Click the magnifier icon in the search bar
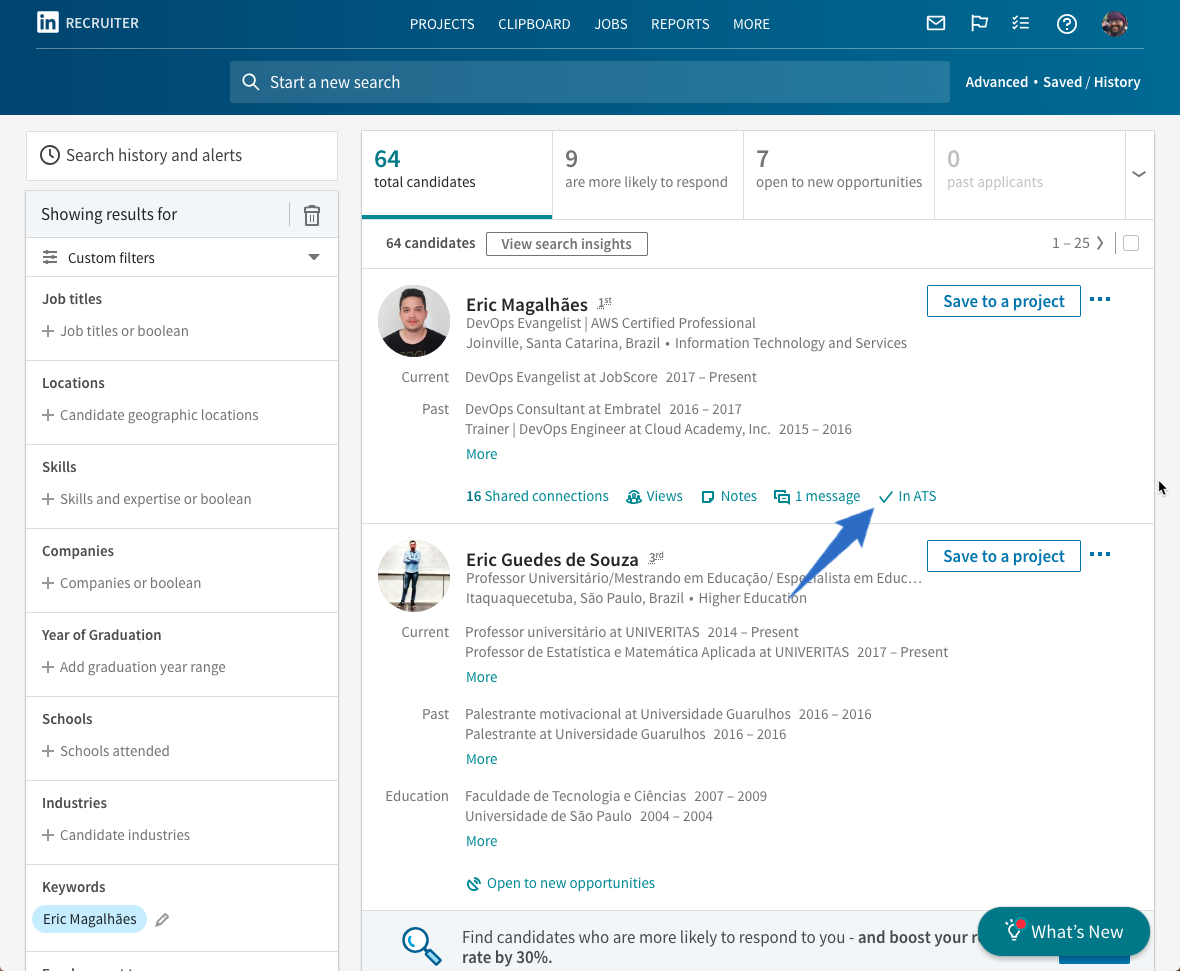This screenshot has height=971, width=1180. (251, 82)
